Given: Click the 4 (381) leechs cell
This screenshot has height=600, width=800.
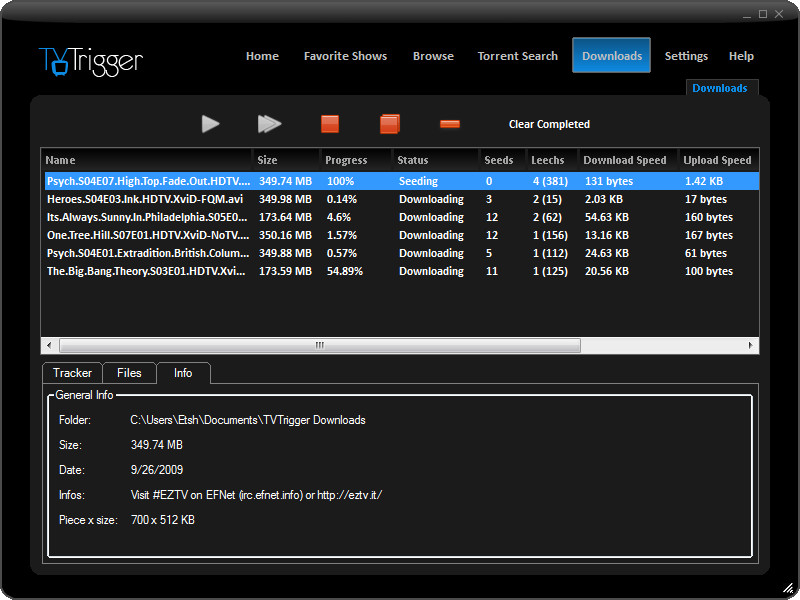Looking at the screenshot, I should (550, 181).
